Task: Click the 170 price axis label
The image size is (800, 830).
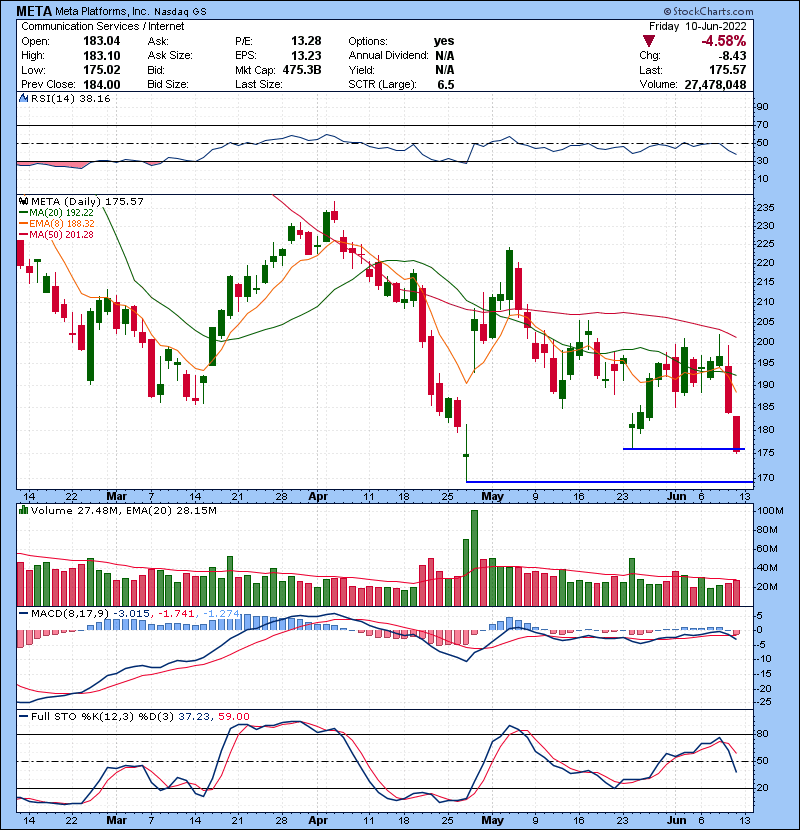Action: pyautogui.click(x=765, y=477)
